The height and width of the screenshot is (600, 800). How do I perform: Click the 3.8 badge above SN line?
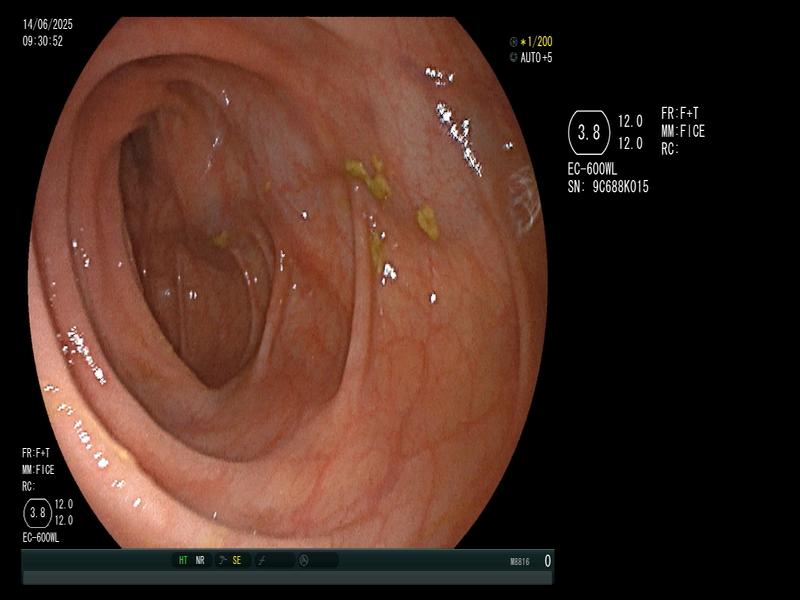pyautogui.click(x=589, y=133)
